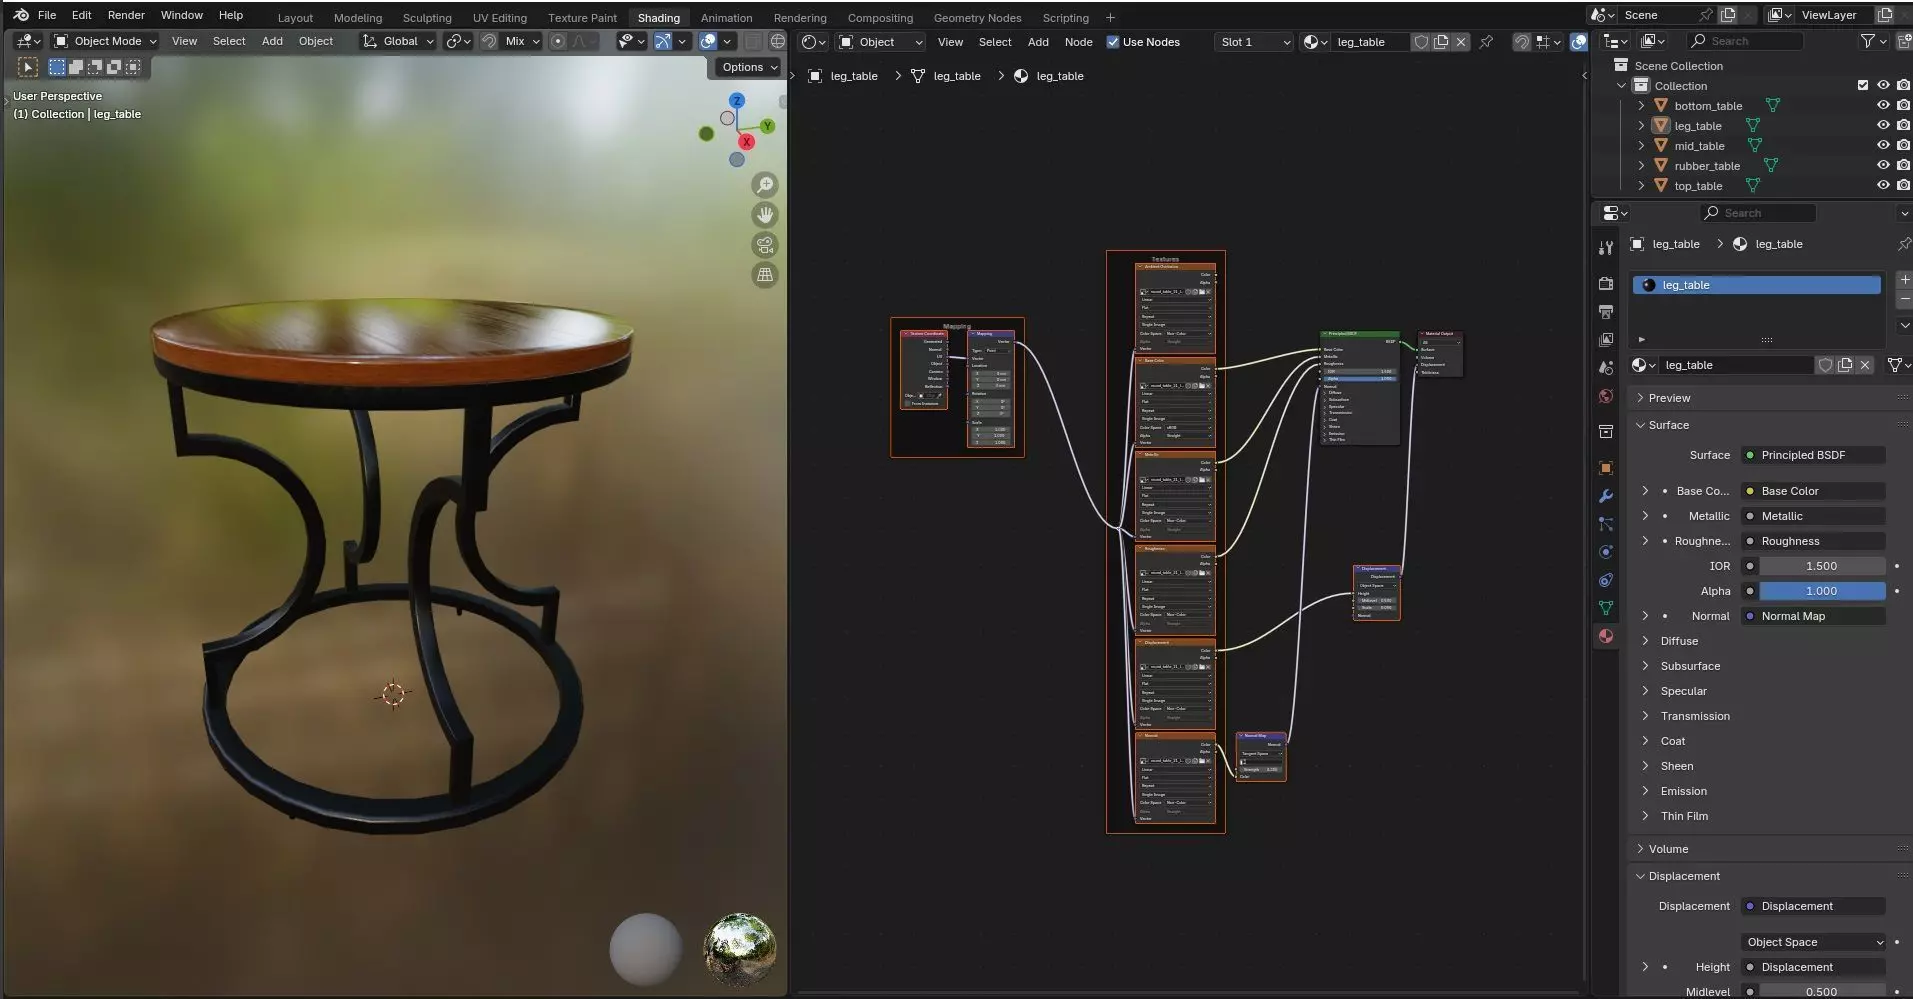Expand the Subsurface section
This screenshot has width=1913, height=999.
tap(1690, 666)
